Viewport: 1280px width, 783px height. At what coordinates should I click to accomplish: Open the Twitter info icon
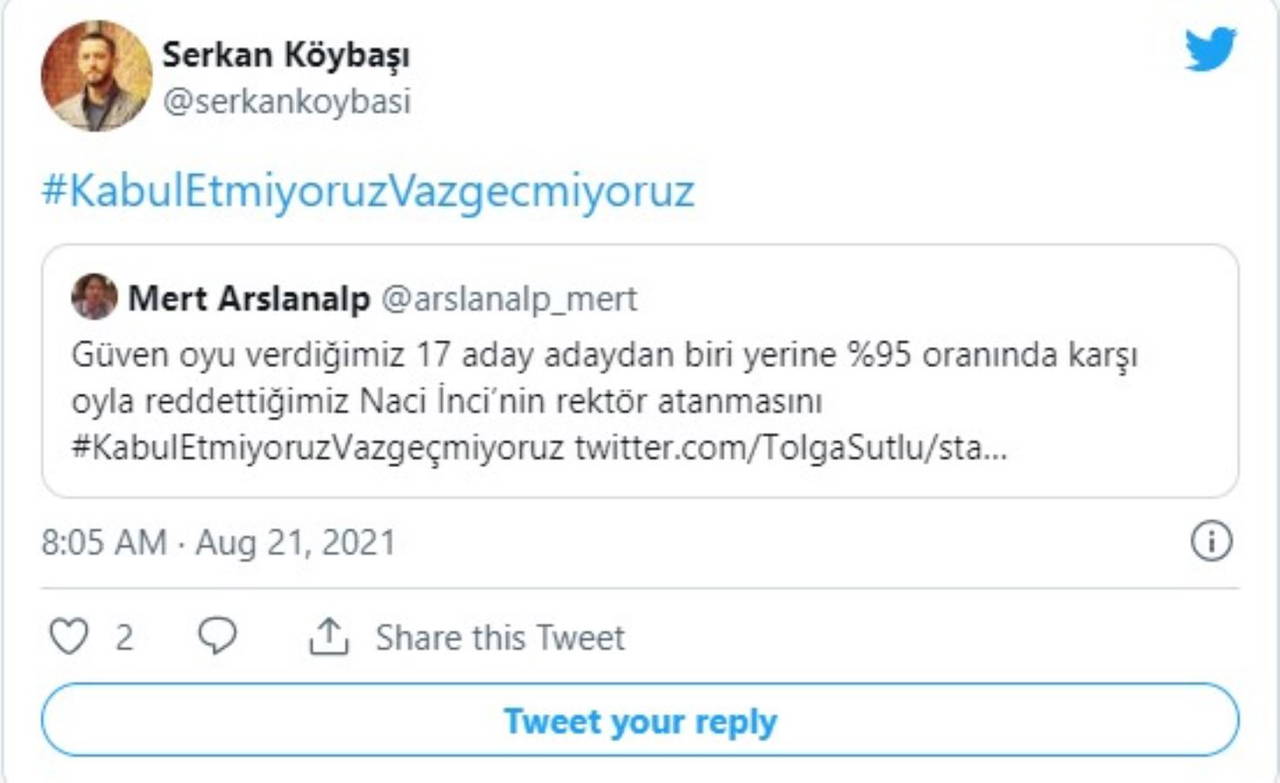(1211, 542)
